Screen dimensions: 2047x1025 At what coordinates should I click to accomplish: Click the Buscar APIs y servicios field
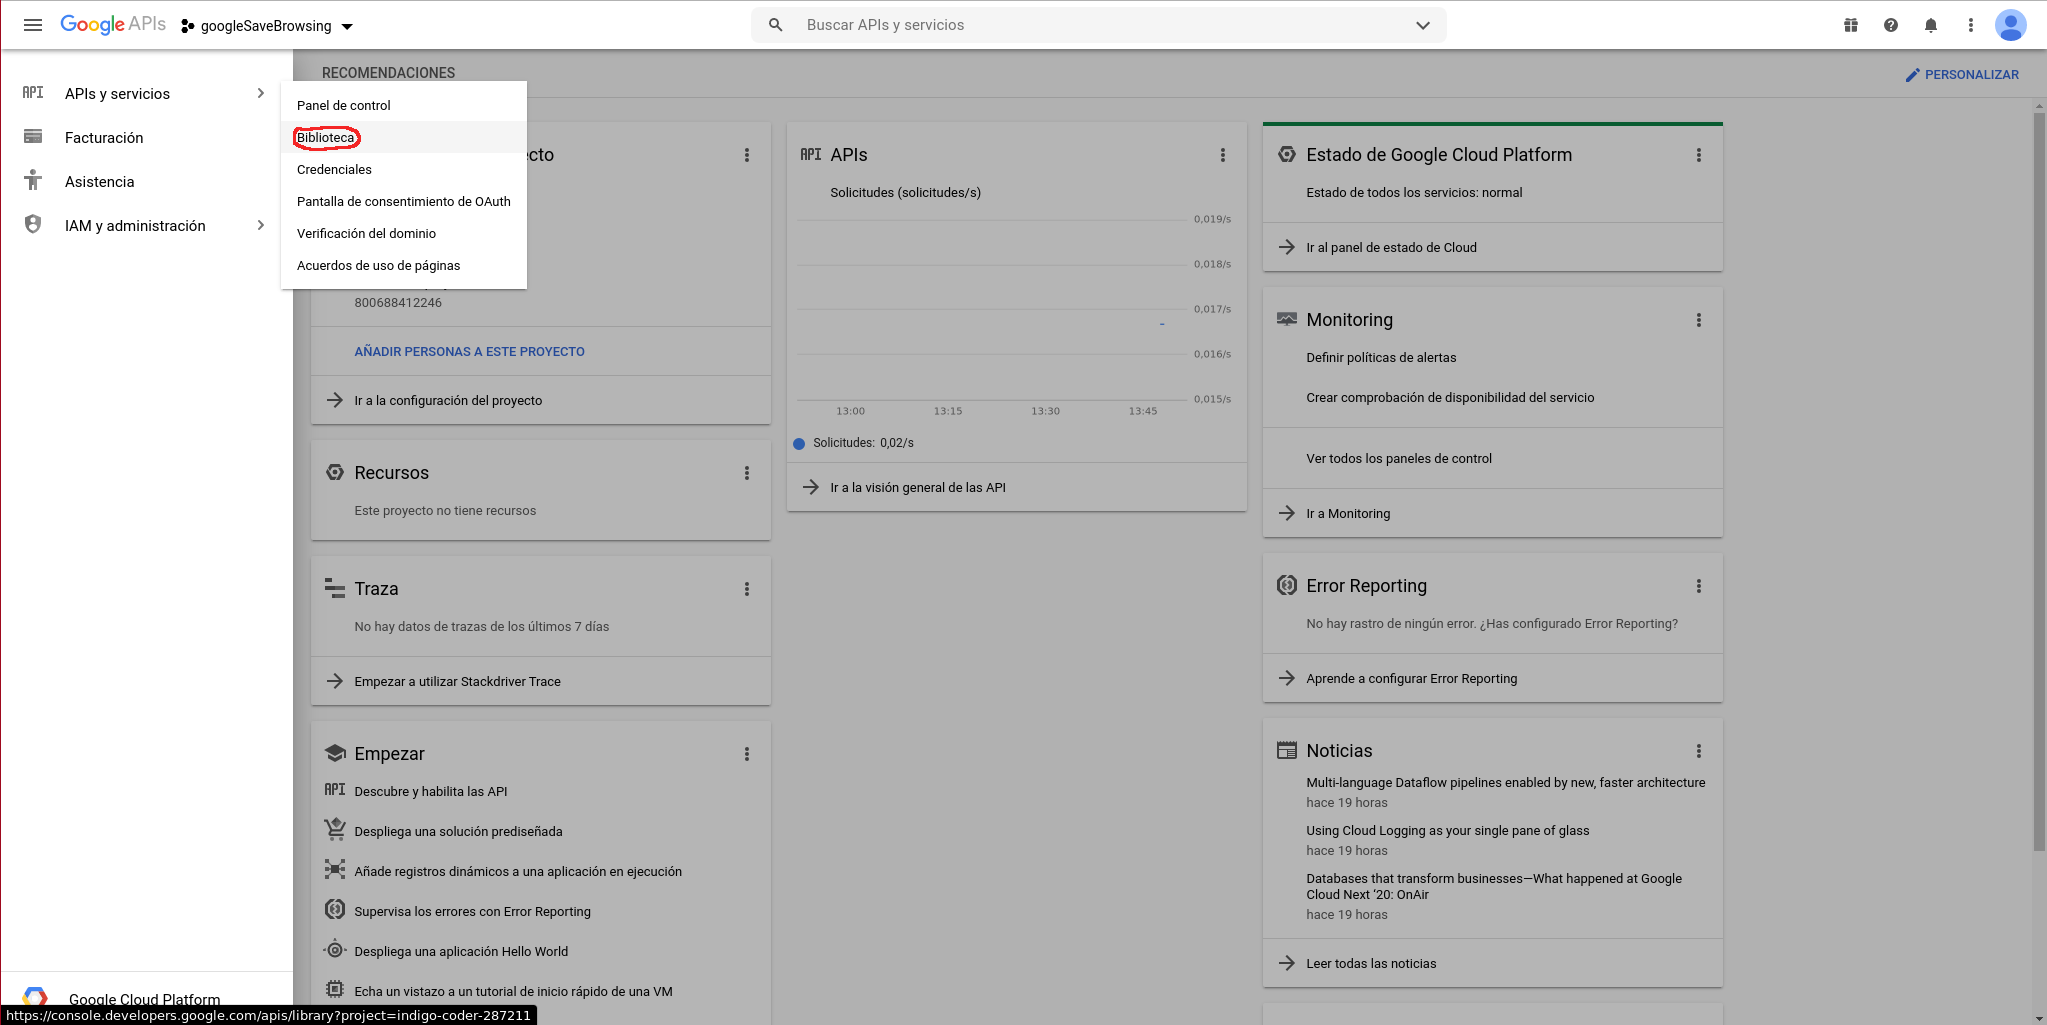click(x=1090, y=25)
